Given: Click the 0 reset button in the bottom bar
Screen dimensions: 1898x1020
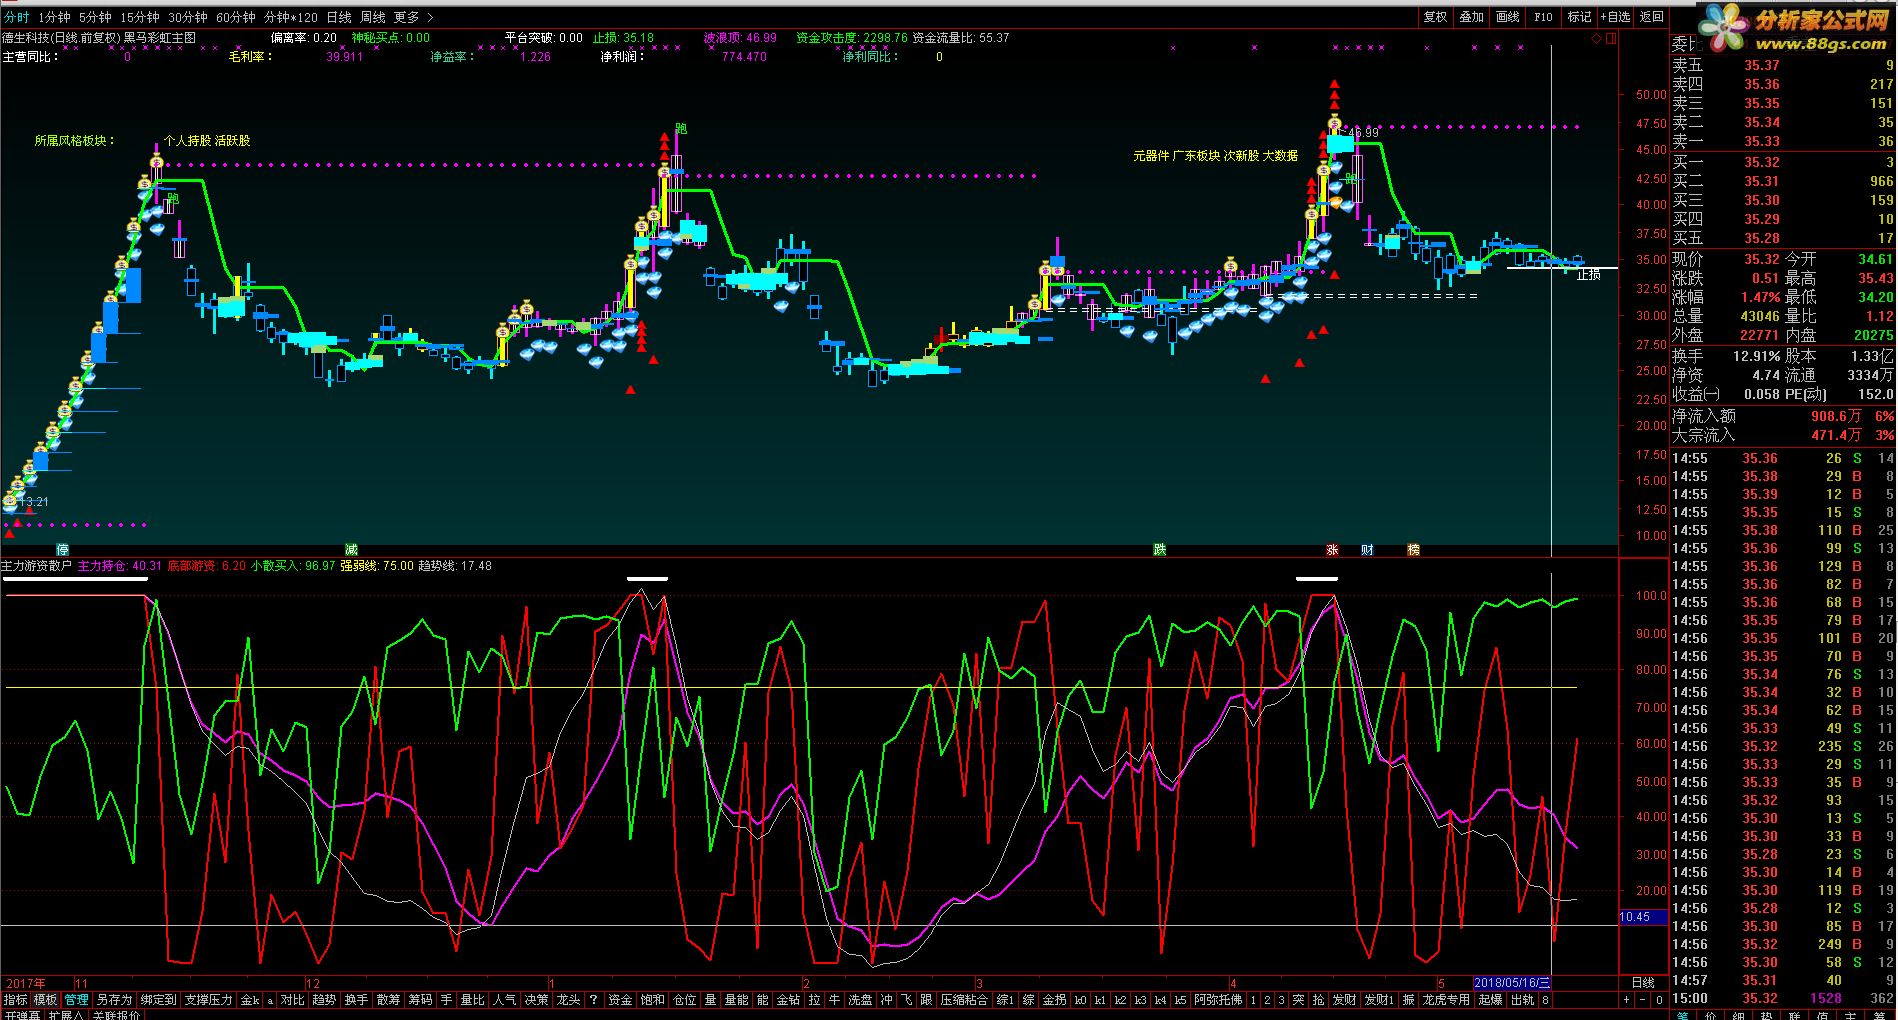Looking at the screenshot, I should (1659, 1000).
